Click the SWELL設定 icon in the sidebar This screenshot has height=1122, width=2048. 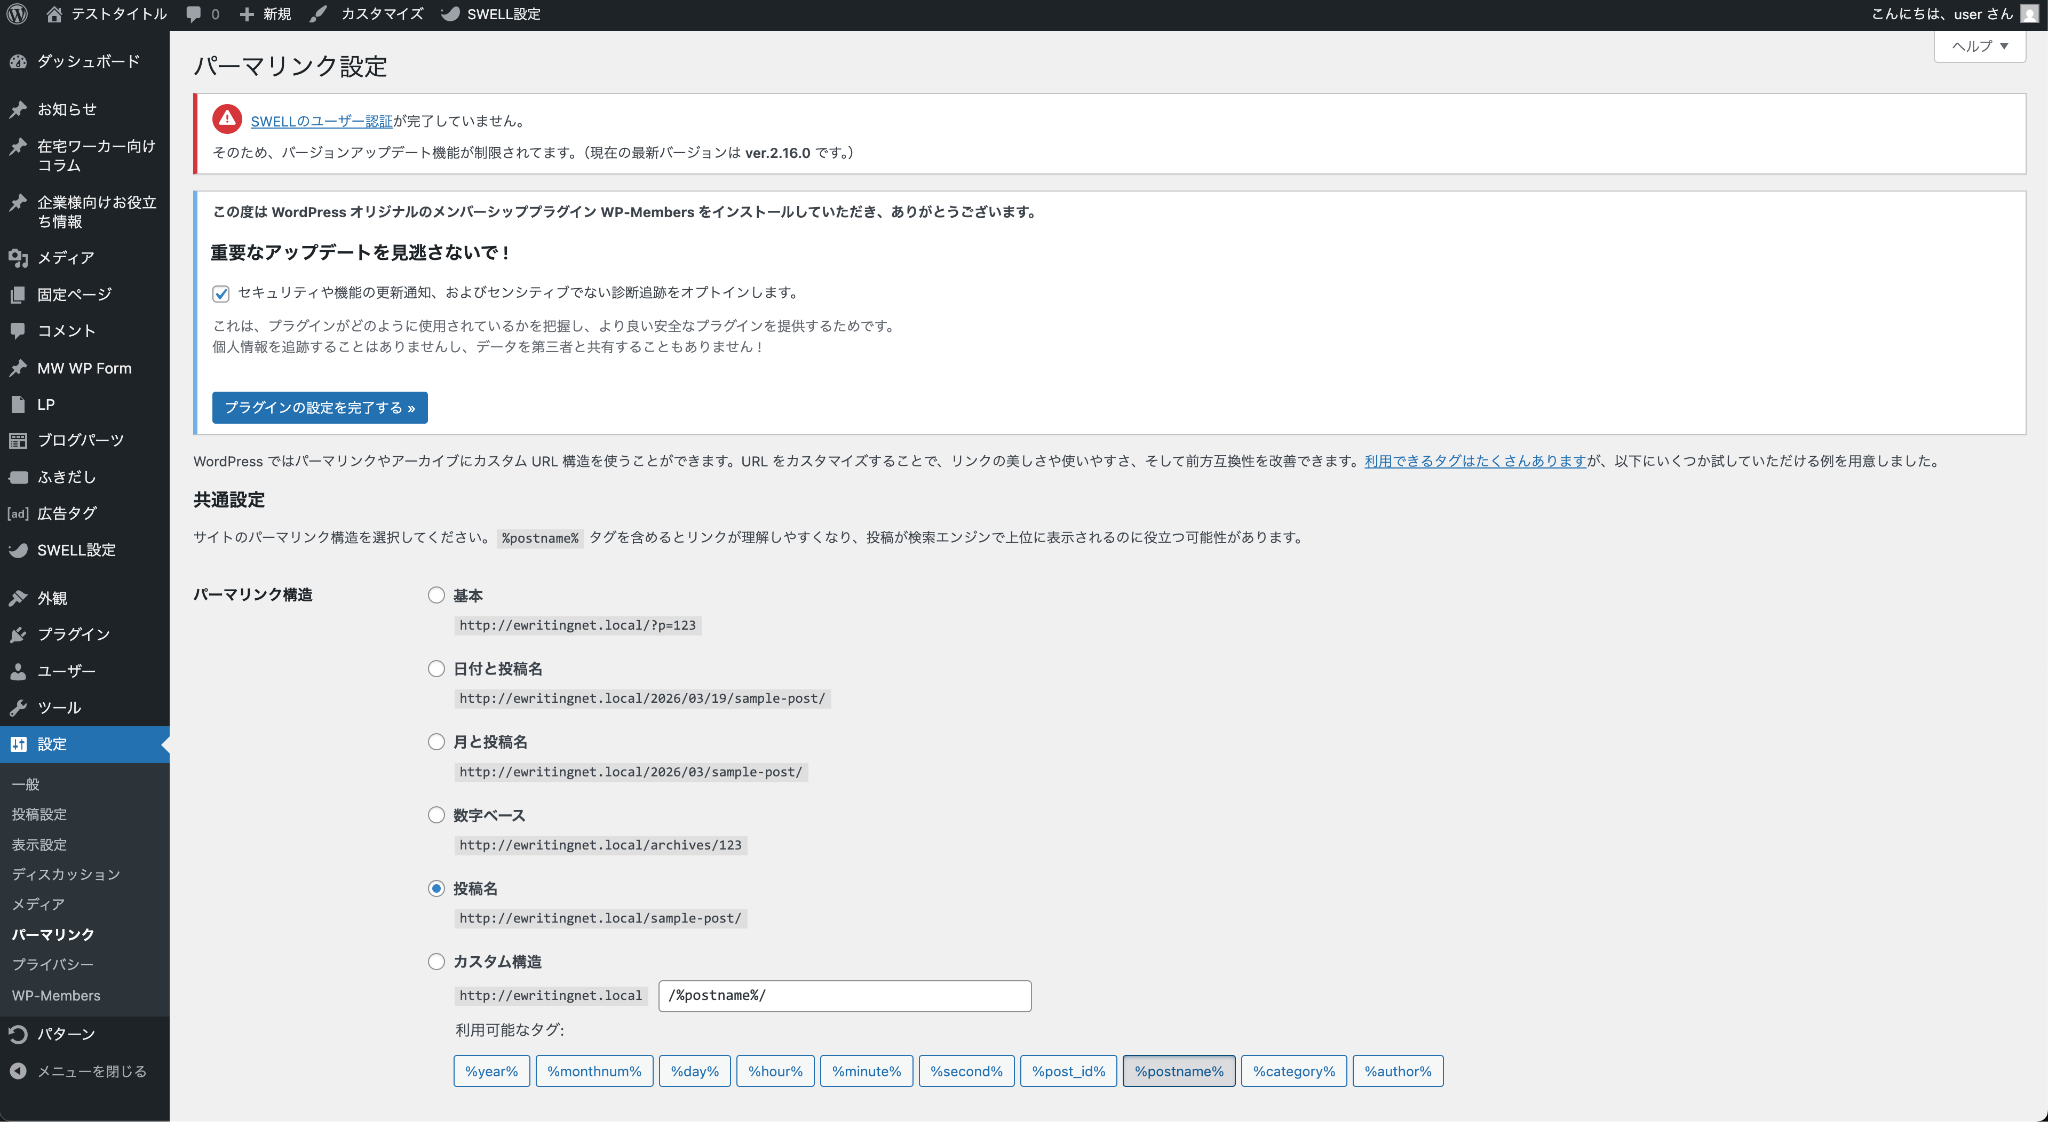tap(18, 550)
